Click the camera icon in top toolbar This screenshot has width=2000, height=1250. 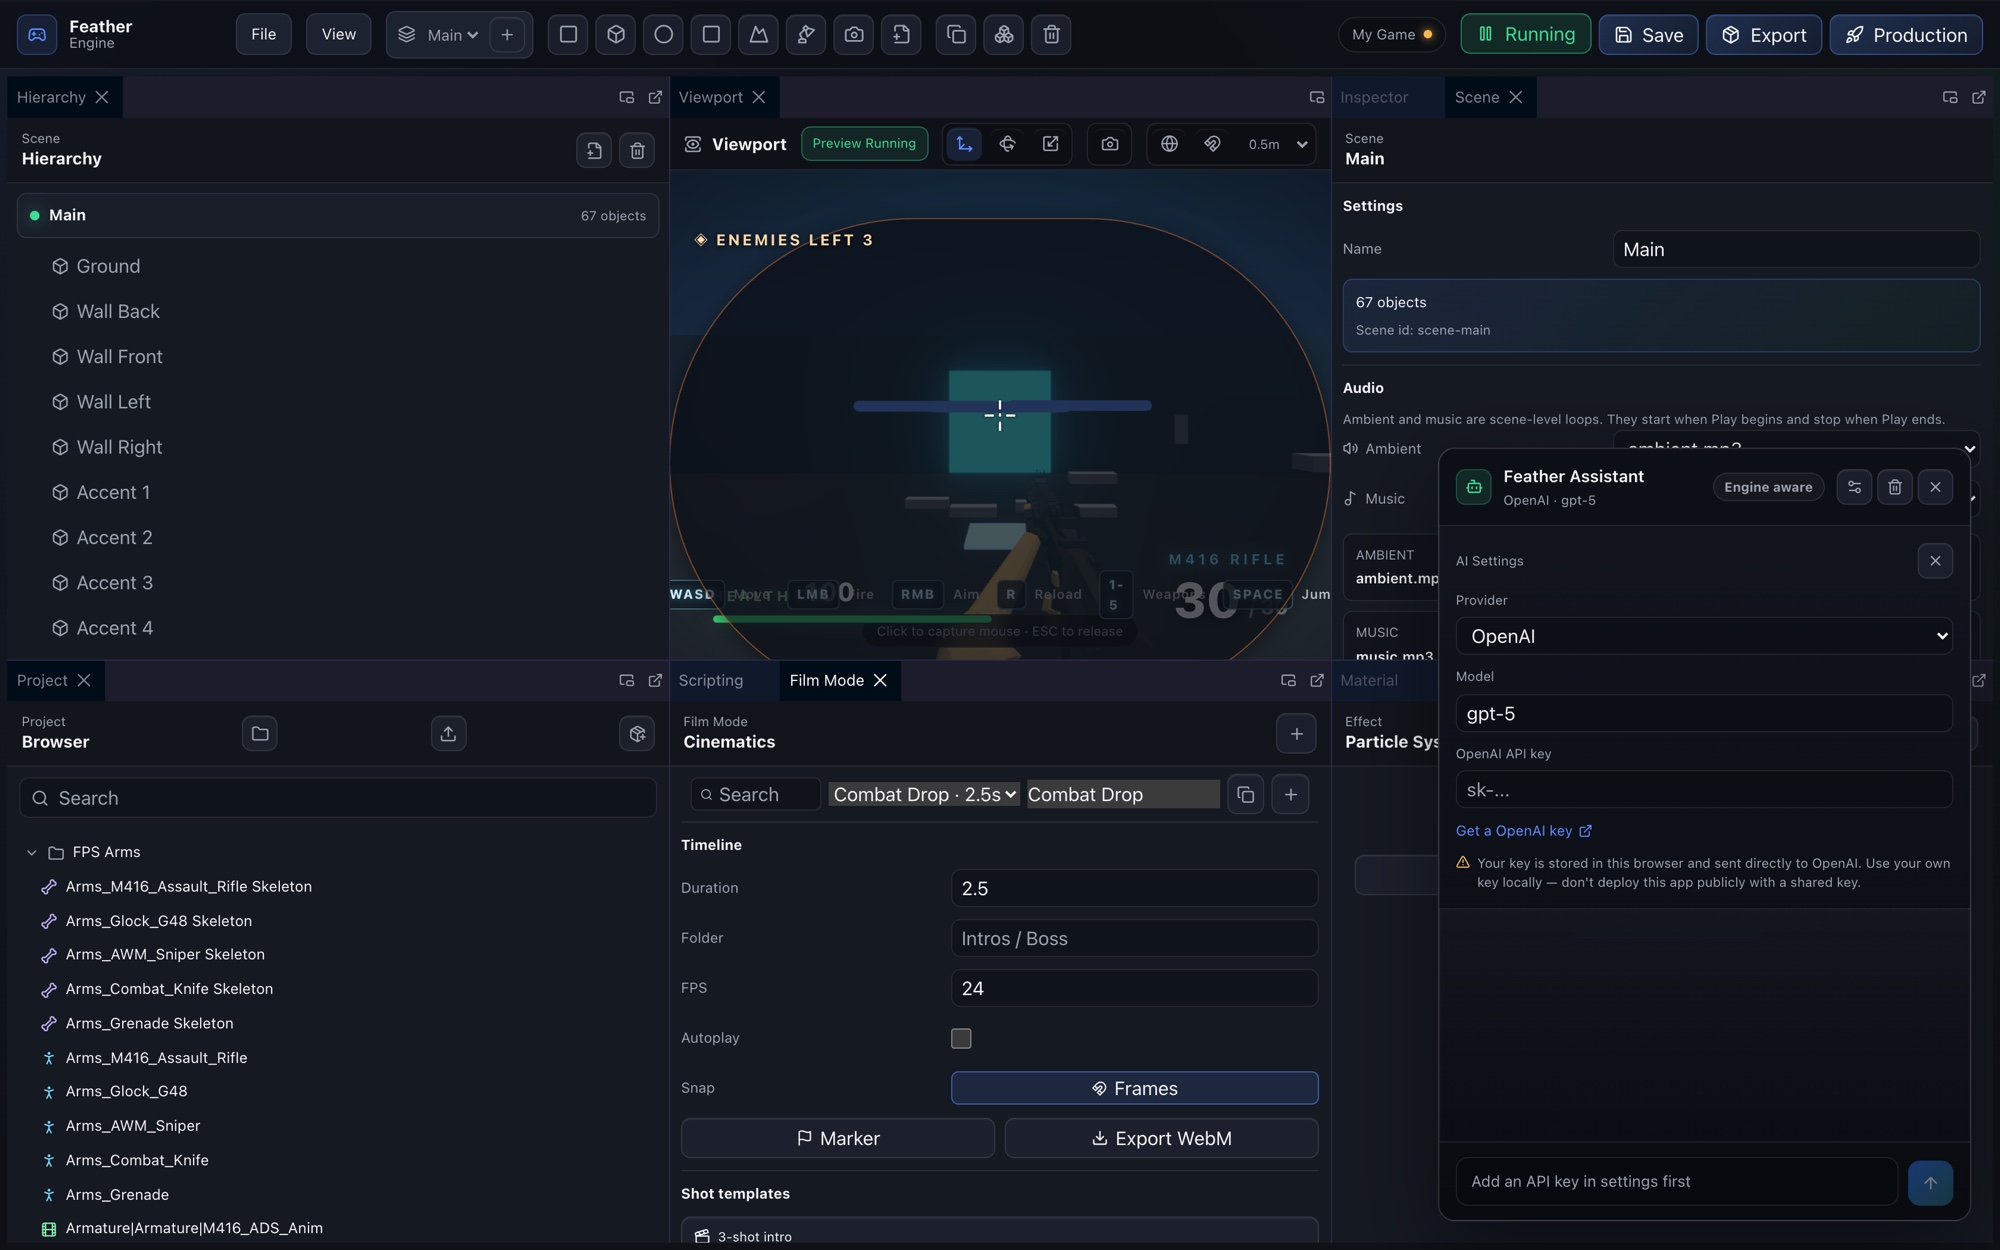pos(854,35)
